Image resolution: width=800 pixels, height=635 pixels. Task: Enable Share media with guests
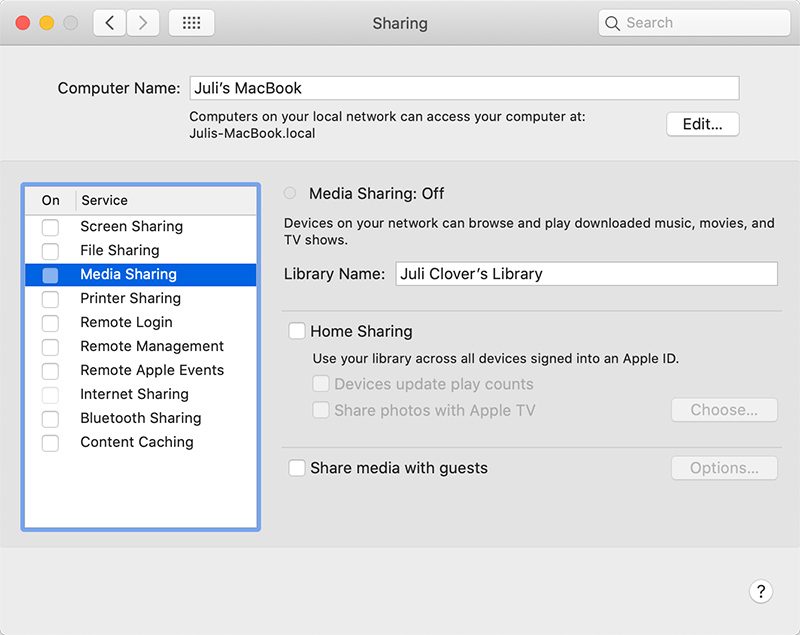click(296, 468)
